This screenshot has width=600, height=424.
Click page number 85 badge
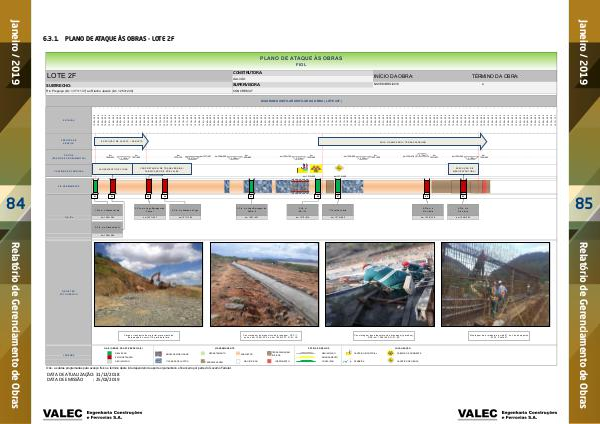(584, 205)
